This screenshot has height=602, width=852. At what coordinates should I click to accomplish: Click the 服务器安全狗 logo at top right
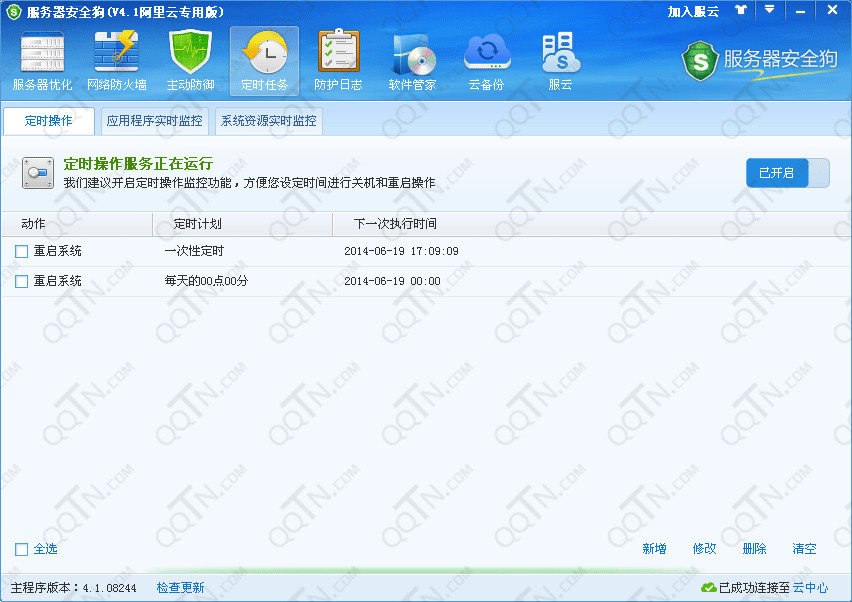pos(760,61)
